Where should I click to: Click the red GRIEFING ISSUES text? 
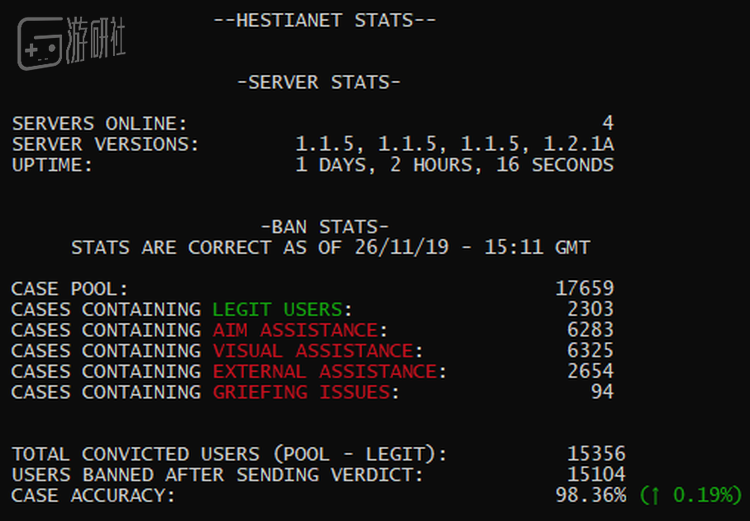coord(300,392)
